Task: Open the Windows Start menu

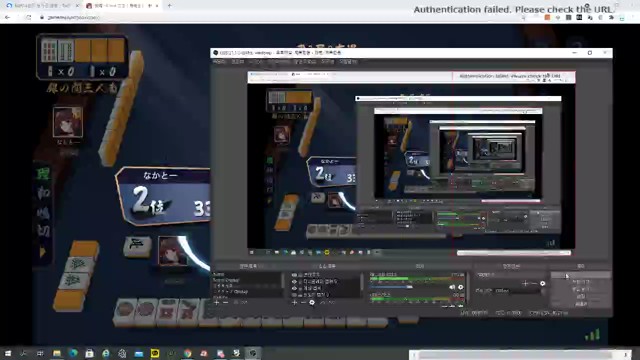Action: [x=8, y=353]
